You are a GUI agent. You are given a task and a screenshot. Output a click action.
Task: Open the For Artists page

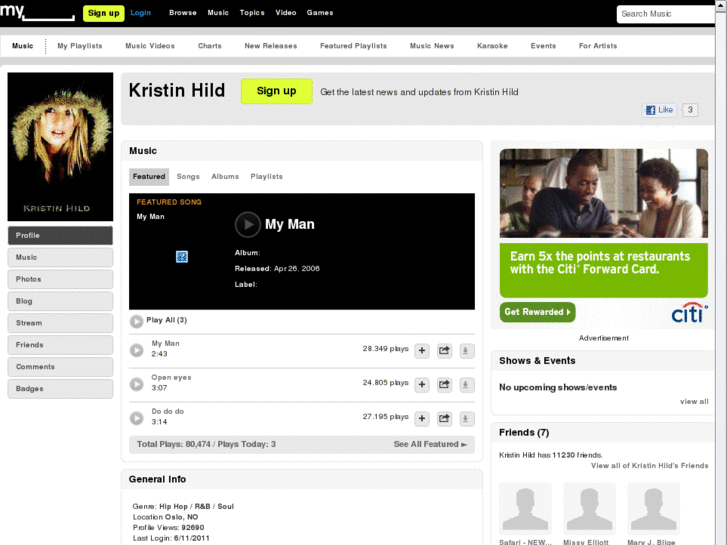pyautogui.click(x=598, y=46)
